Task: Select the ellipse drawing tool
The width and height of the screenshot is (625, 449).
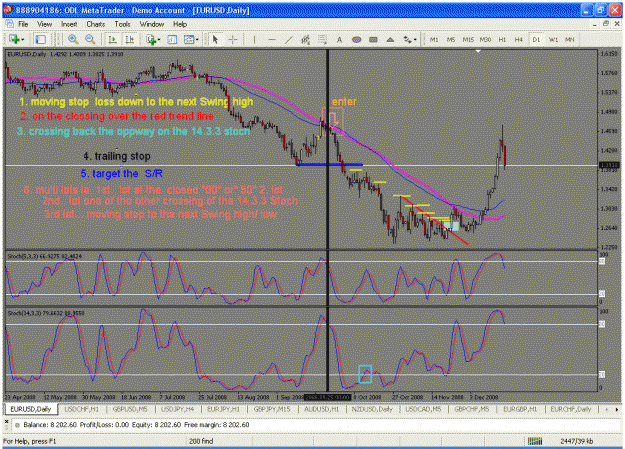Action: (x=356, y=39)
